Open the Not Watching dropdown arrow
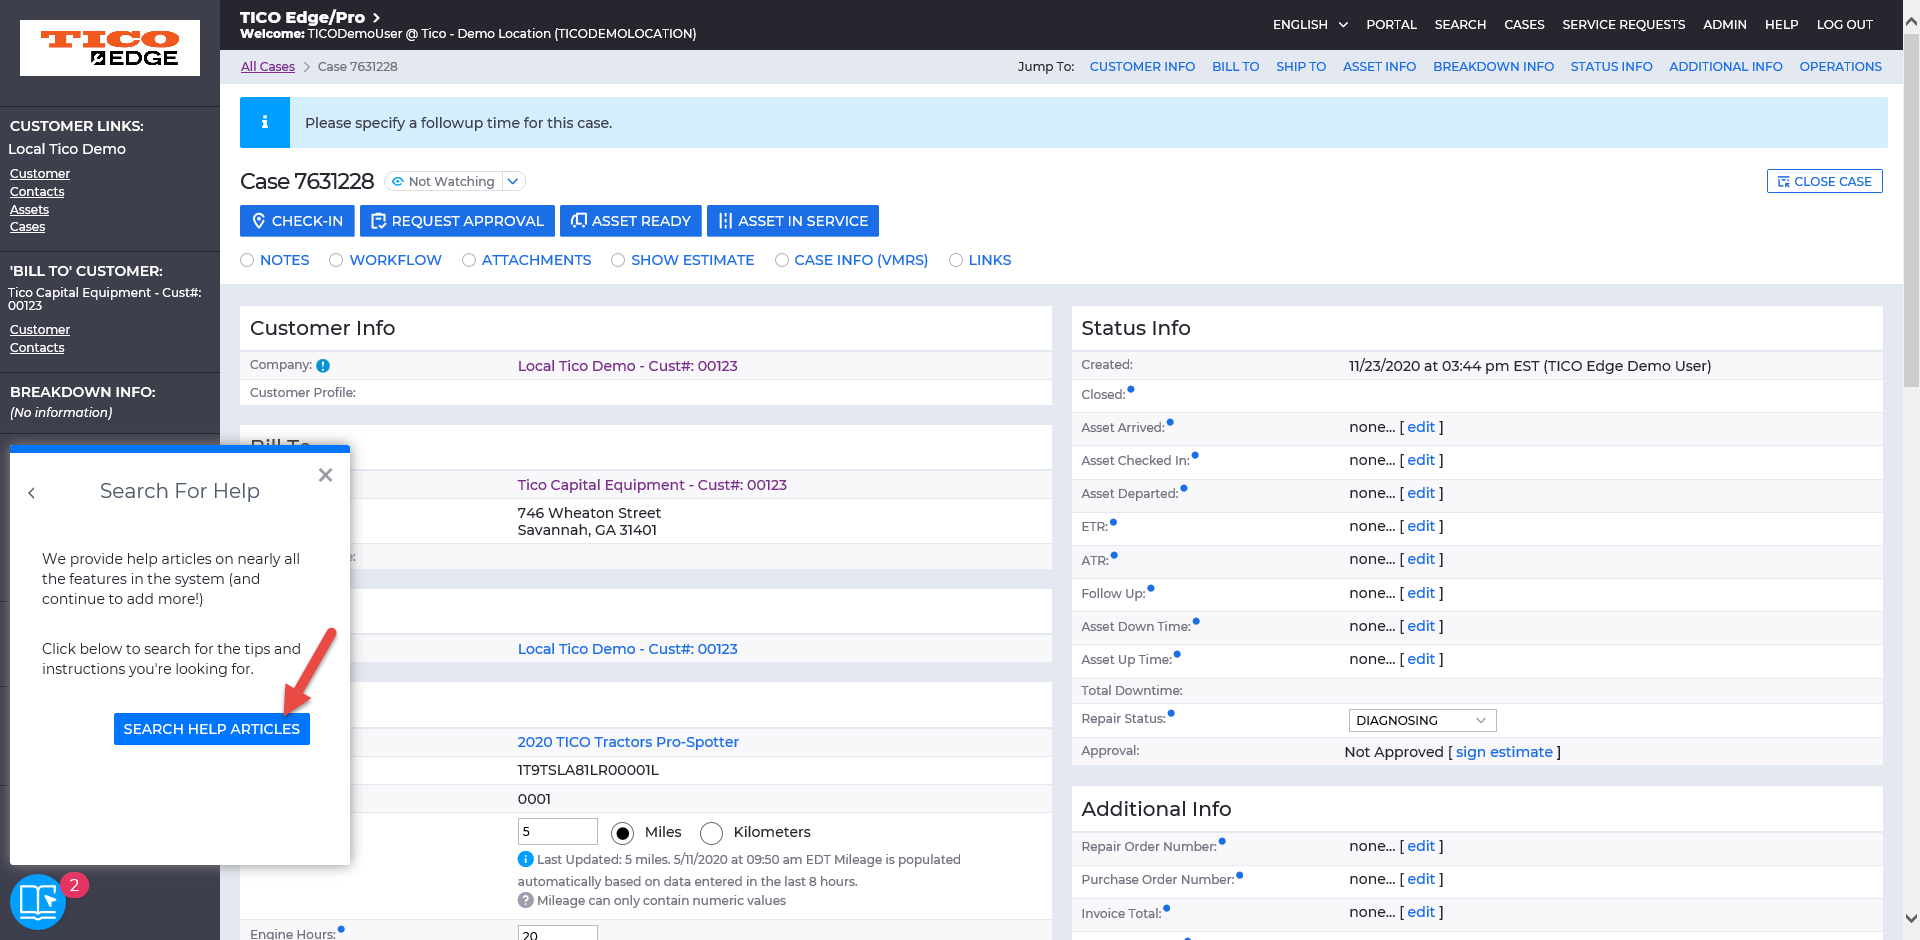 click(513, 181)
